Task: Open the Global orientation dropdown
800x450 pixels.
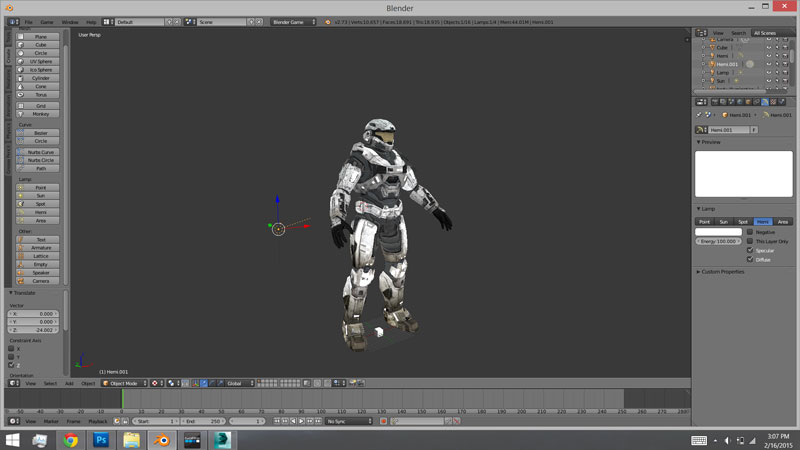Action: (x=240, y=383)
